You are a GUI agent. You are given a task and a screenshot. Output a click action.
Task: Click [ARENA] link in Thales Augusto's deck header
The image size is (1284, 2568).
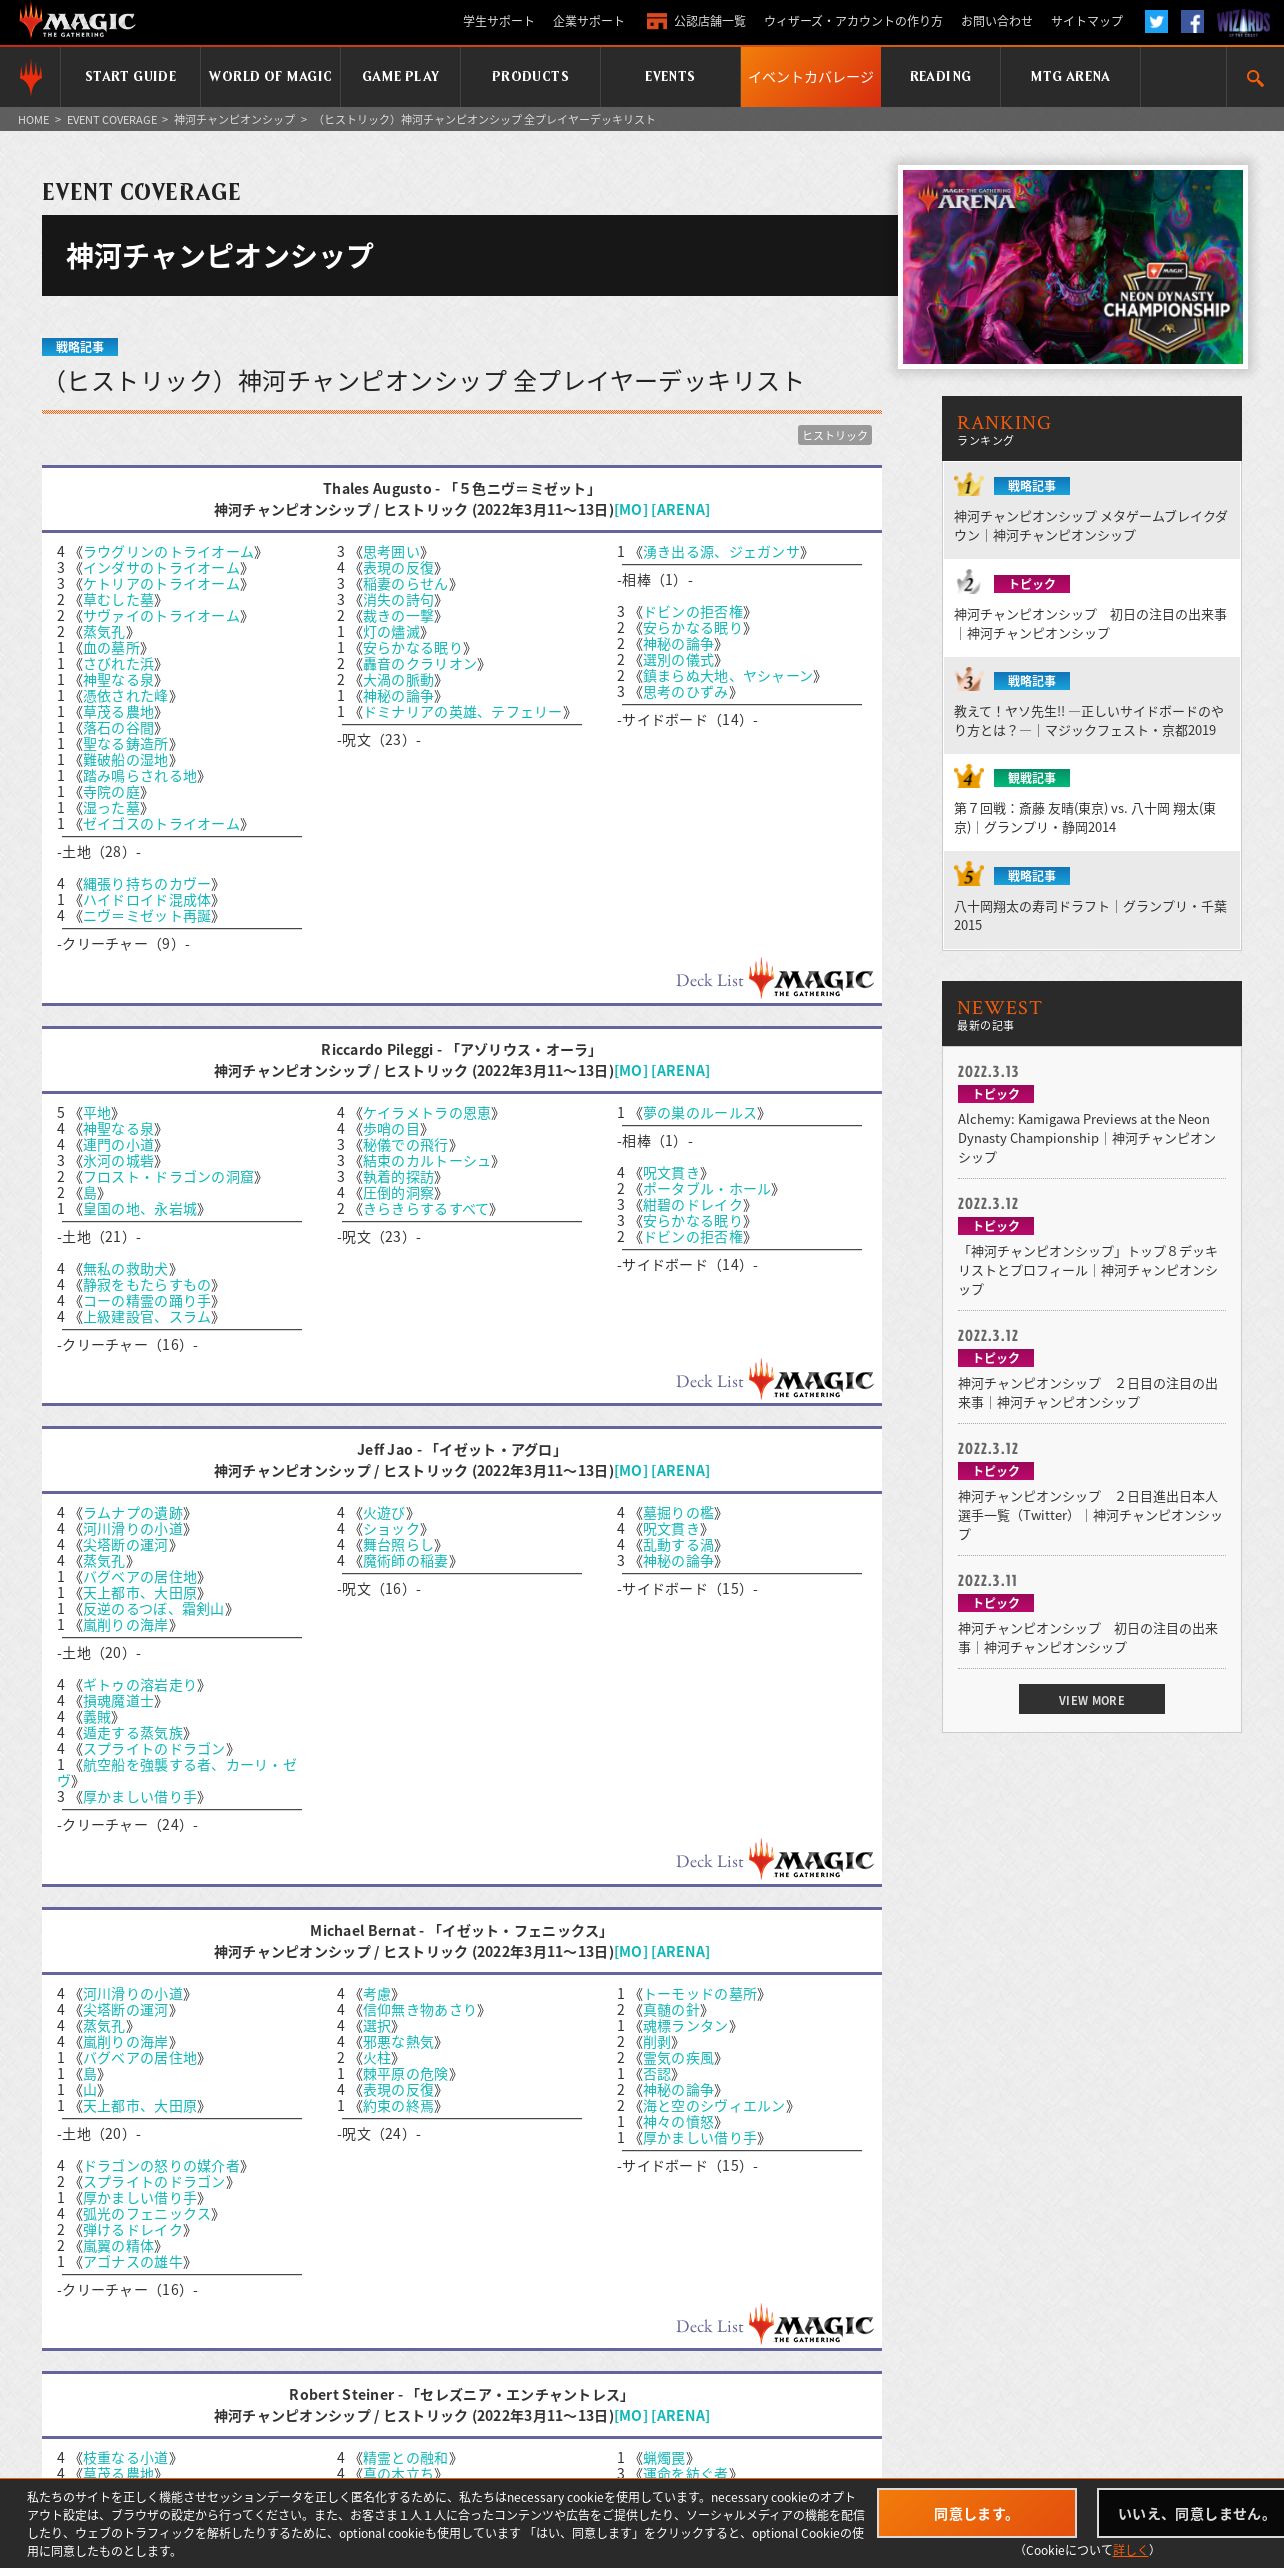click(681, 510)
